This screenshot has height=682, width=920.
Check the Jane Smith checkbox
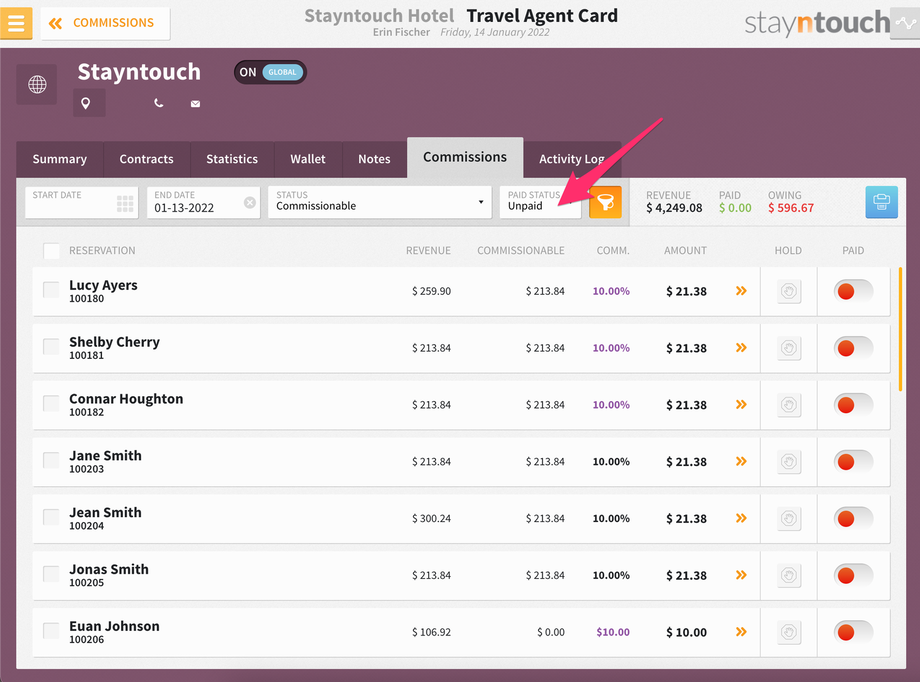(x=51, y=460)
